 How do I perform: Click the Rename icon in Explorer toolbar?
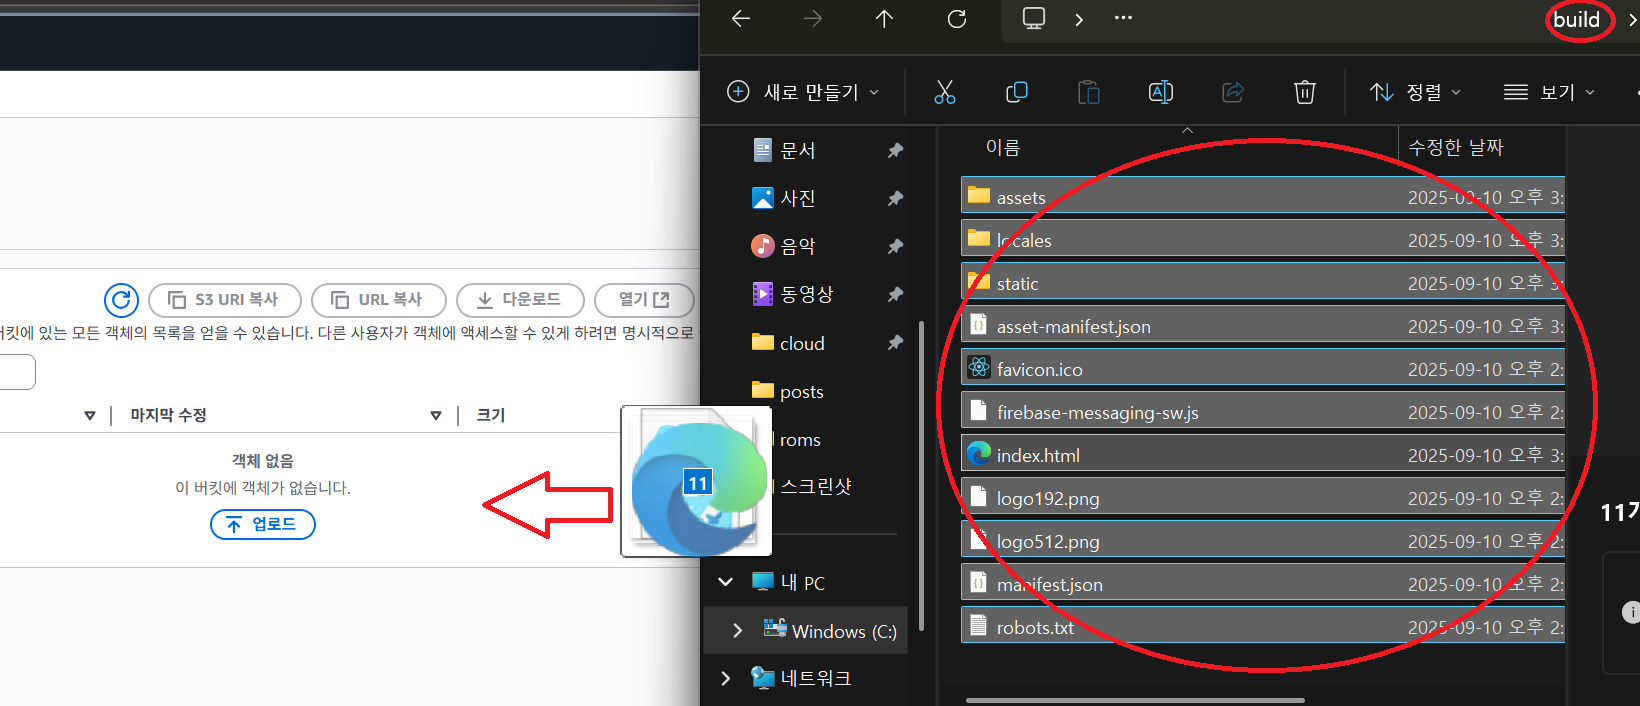click(1160, 92)
